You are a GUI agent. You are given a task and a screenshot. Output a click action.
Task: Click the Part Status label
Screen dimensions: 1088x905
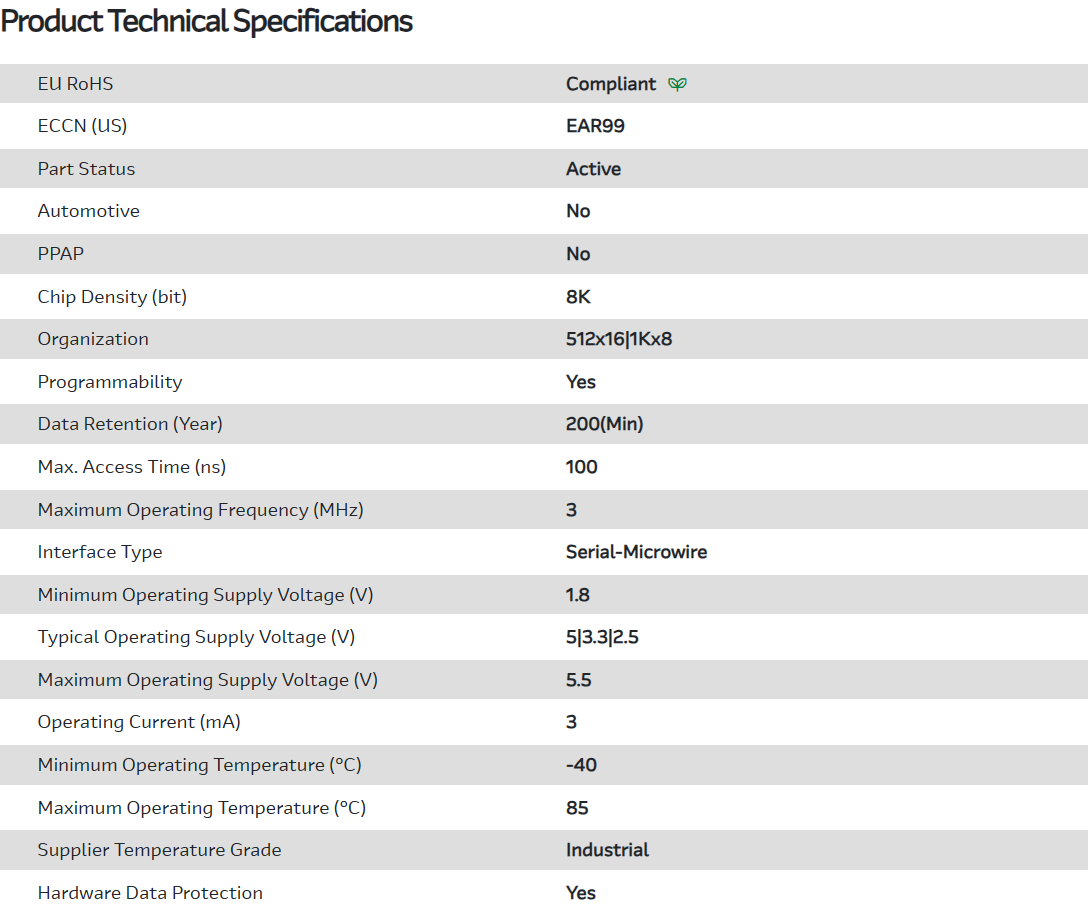pos(86,169)
